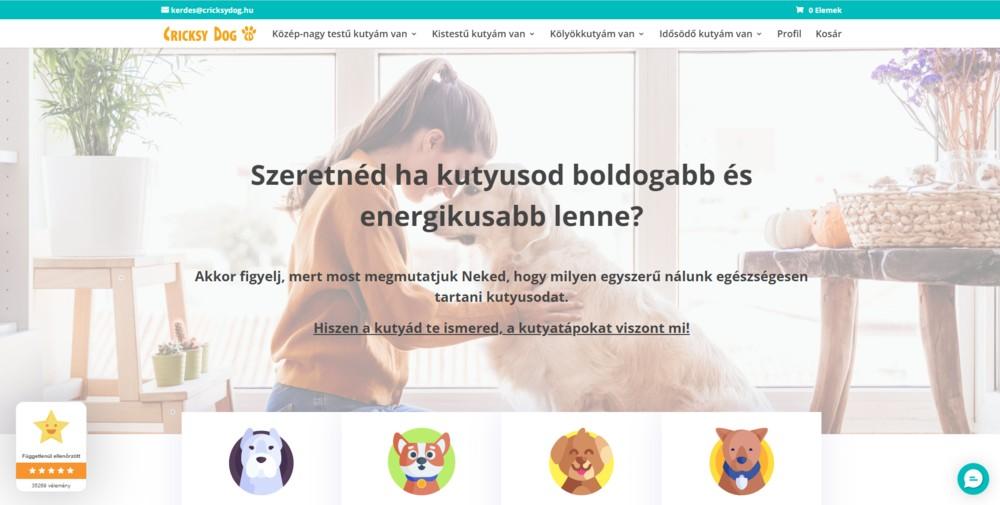
Task: Open the Profil menu item
Action: tap(789, 34)
